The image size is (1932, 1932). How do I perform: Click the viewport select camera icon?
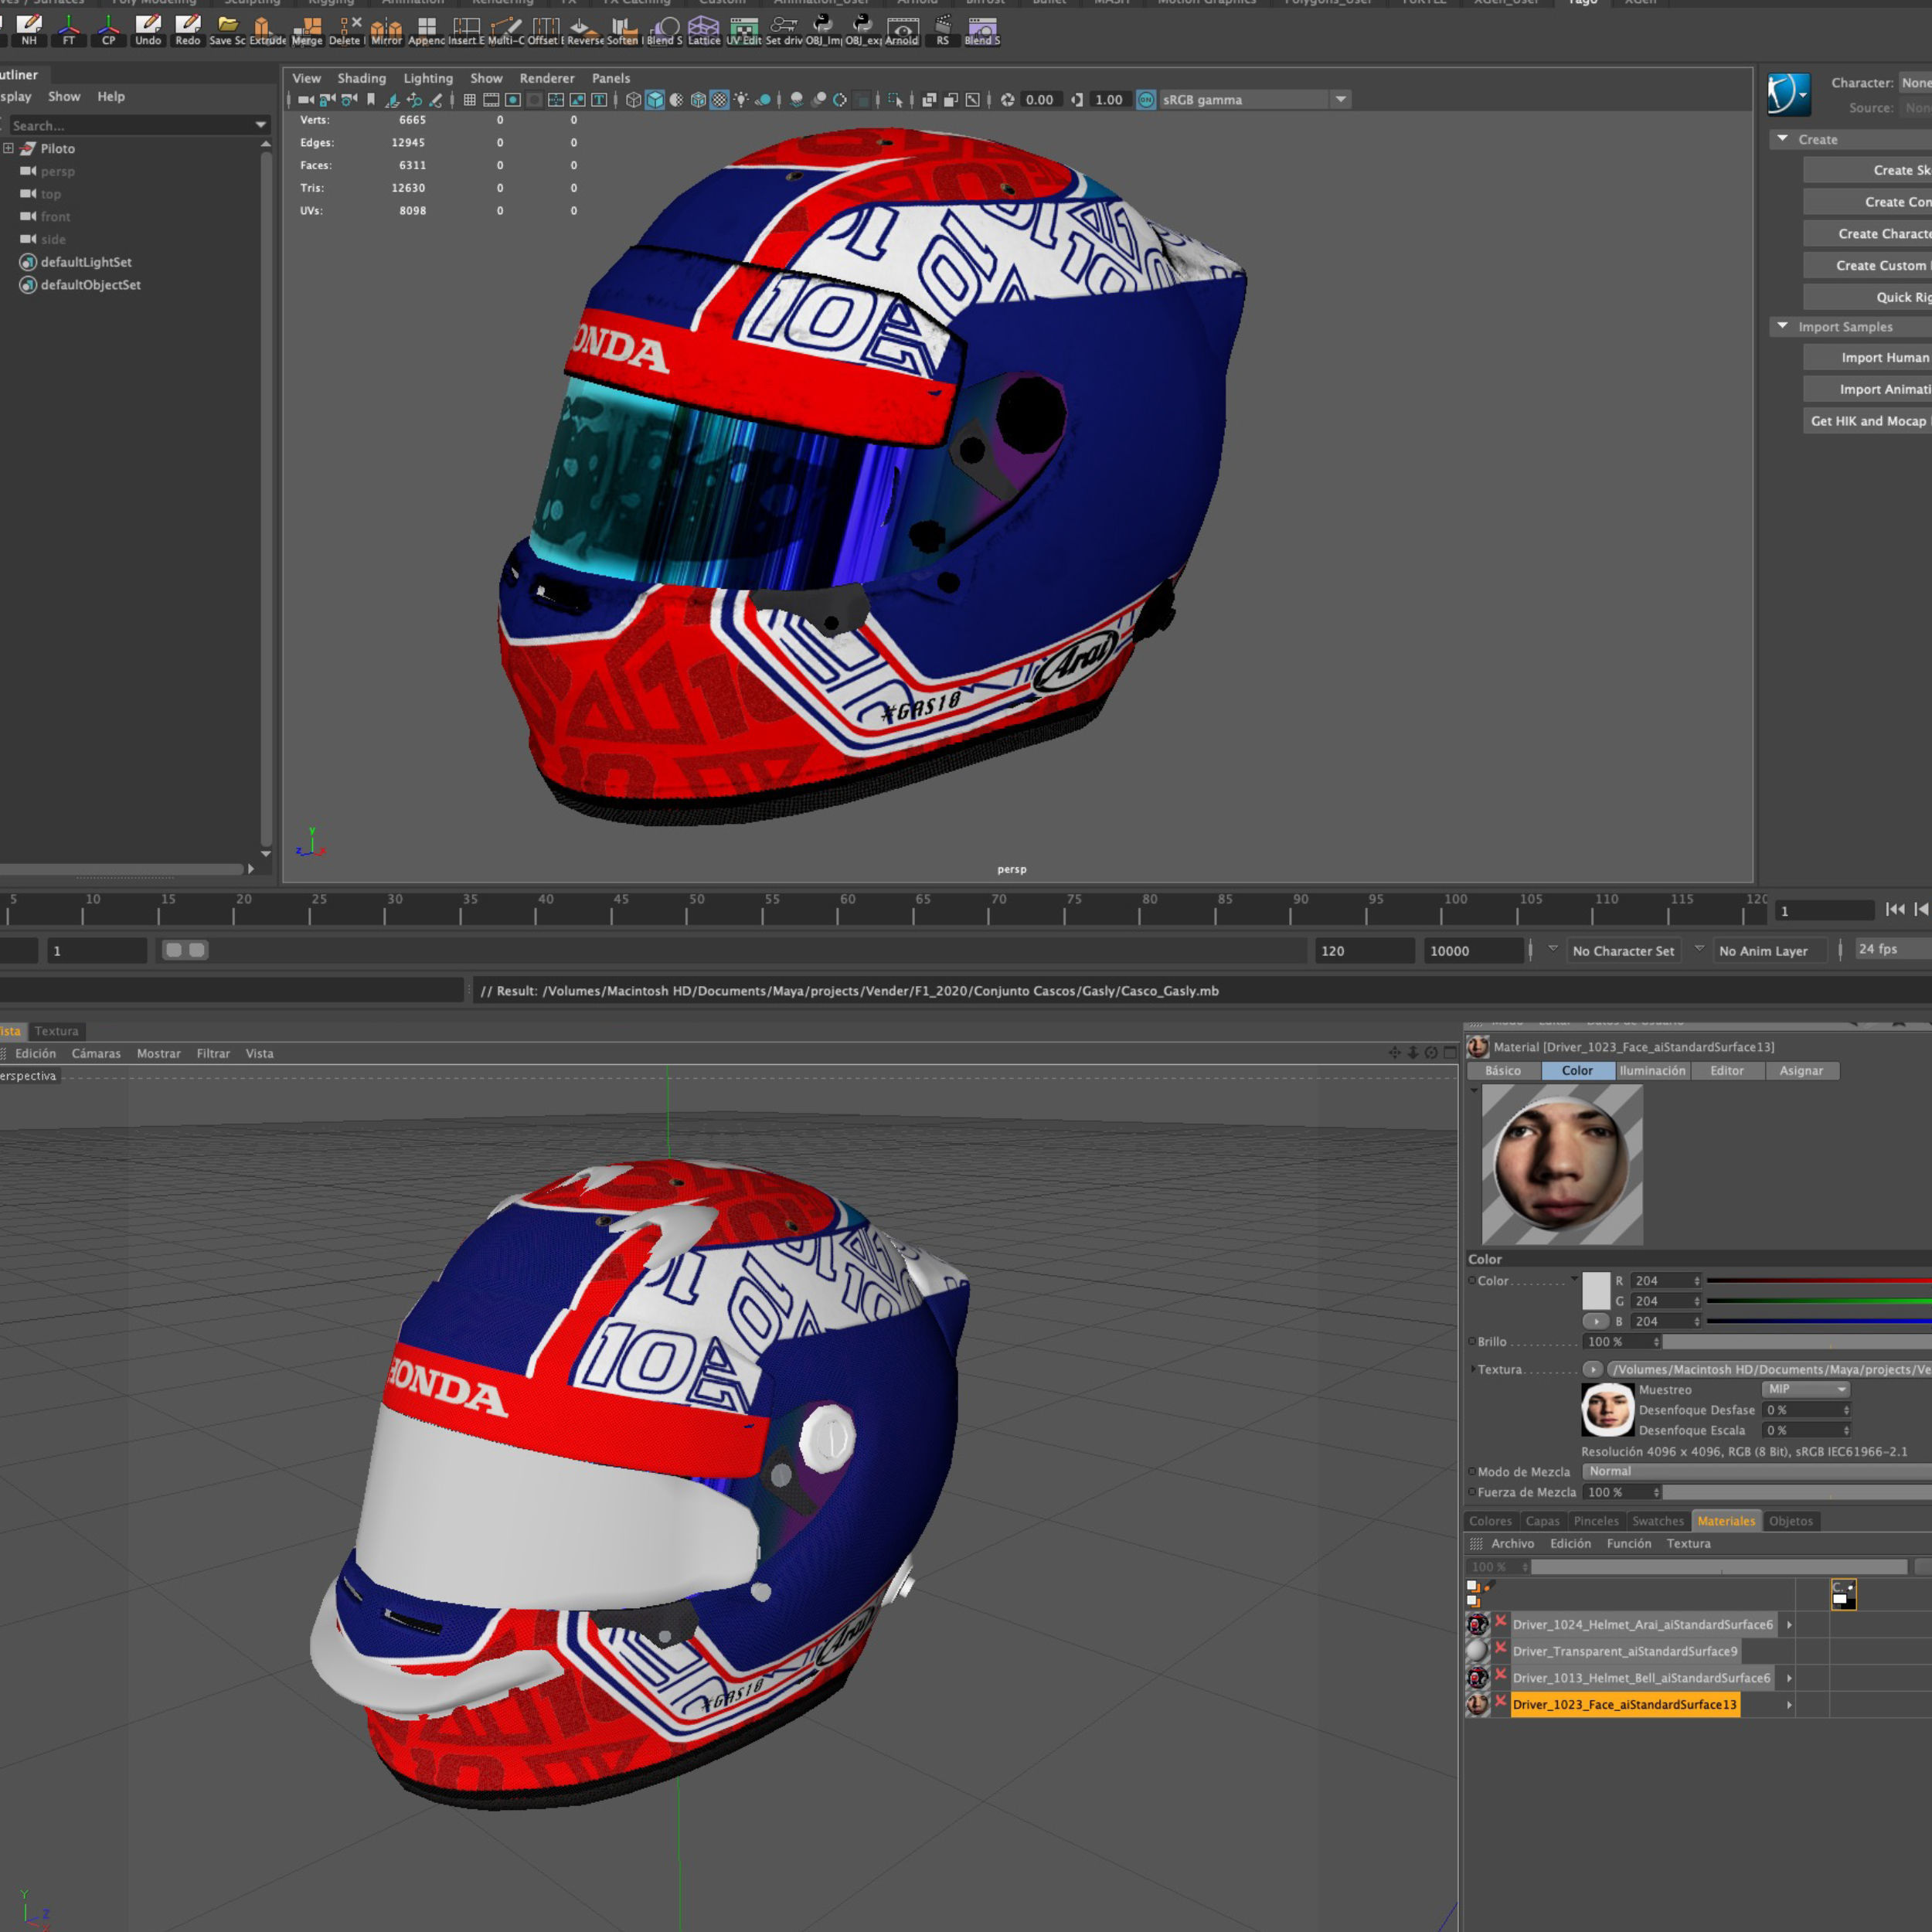click(306, 100)
